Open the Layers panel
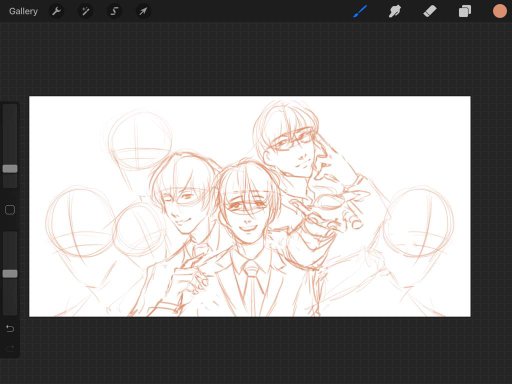This screenshot has width=512, height=384. tap(465, 11)
